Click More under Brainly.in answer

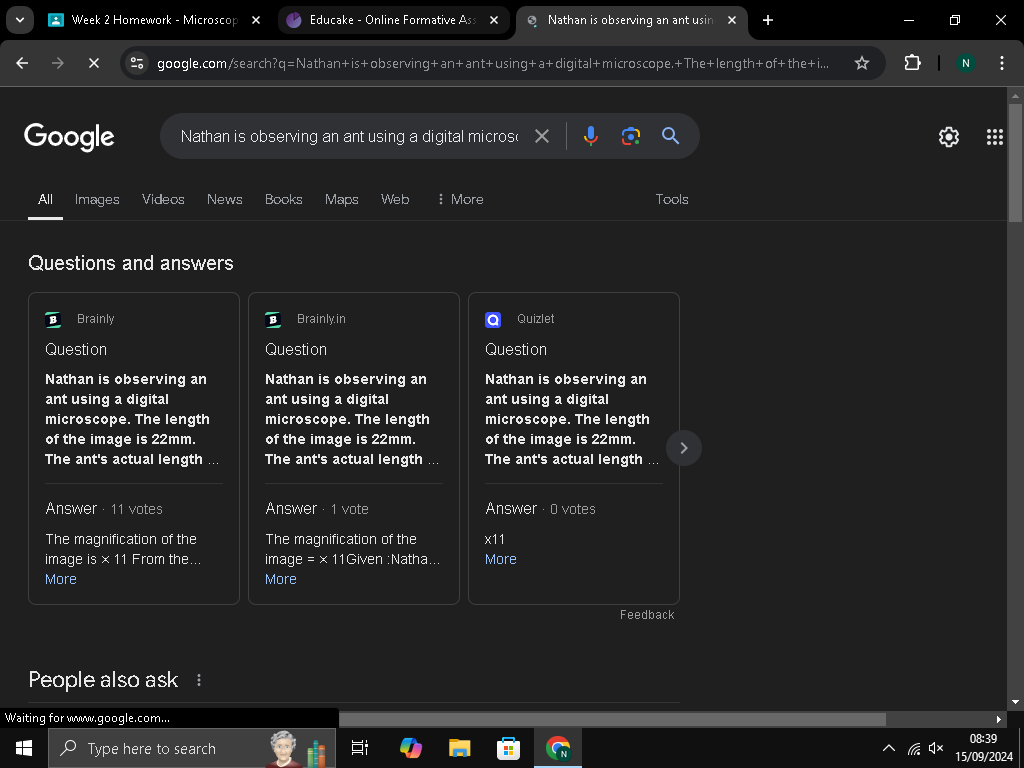click(281, 579)
